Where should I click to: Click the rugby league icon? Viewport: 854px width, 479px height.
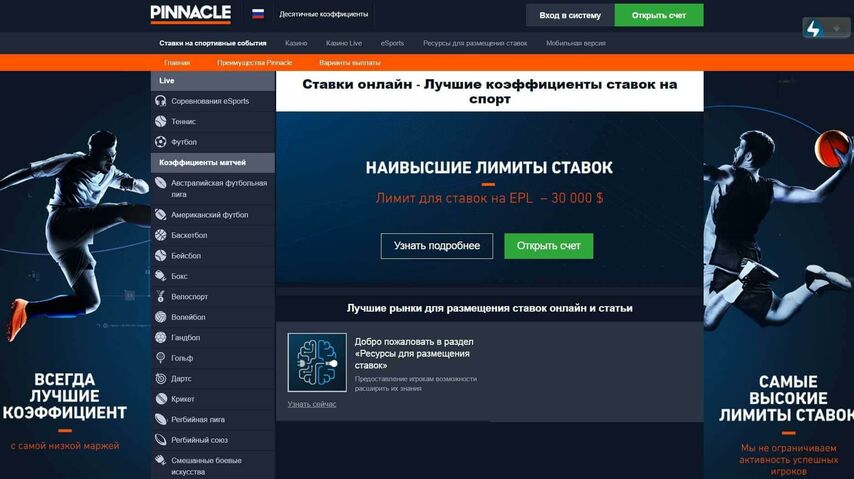[161, 419]
